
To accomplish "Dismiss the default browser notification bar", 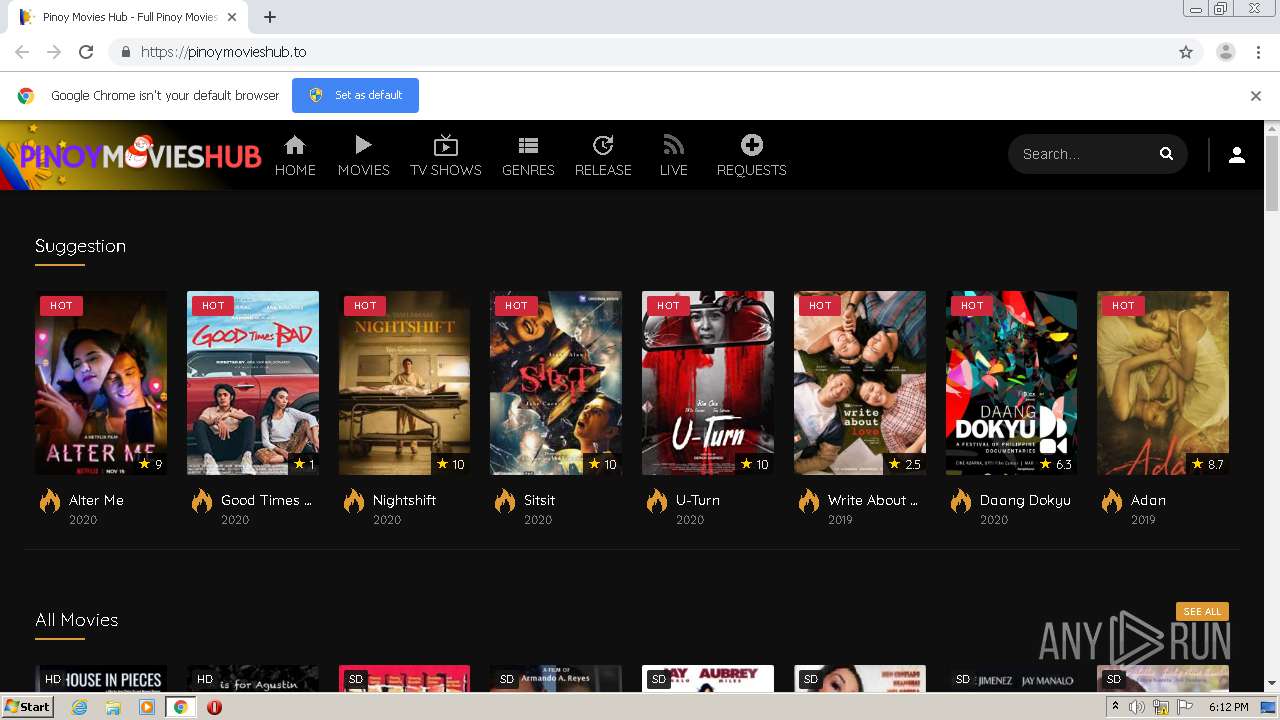I will (1255, 96).
